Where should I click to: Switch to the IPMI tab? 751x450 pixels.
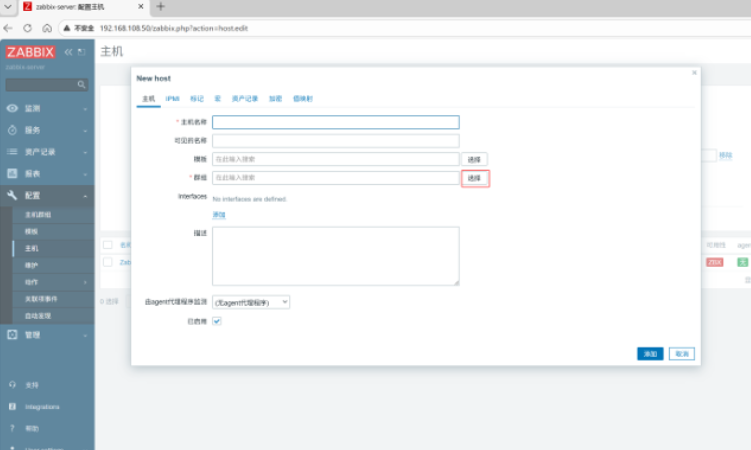(x=172, y=99)
